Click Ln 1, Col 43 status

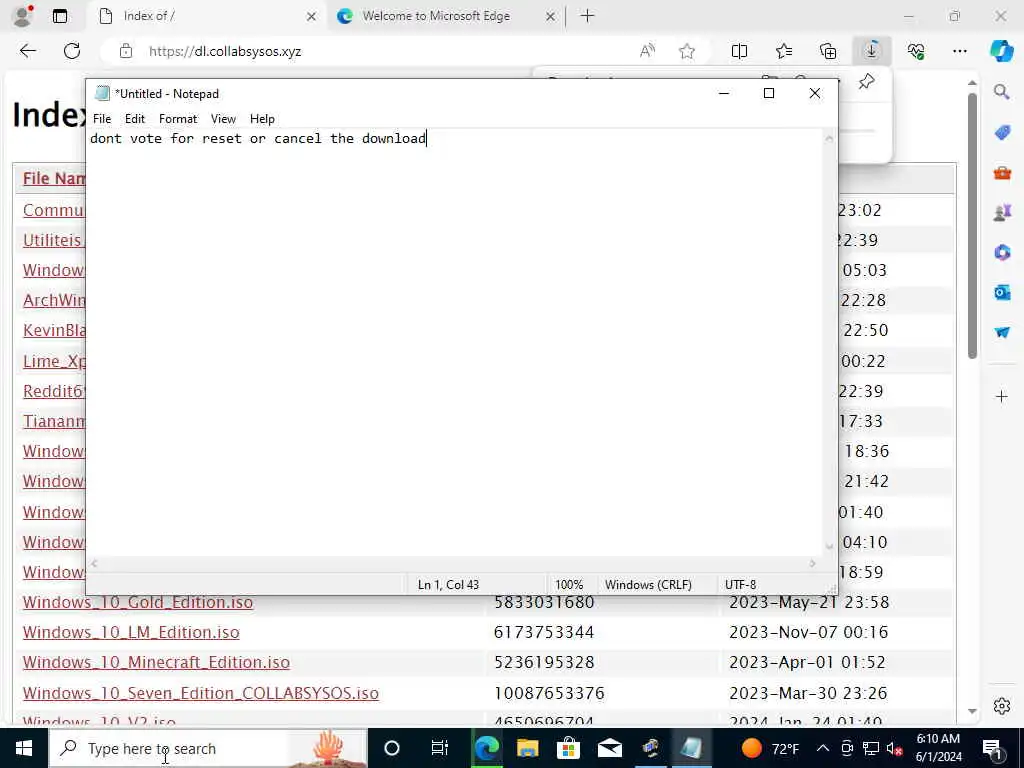(x=449, y=584)
